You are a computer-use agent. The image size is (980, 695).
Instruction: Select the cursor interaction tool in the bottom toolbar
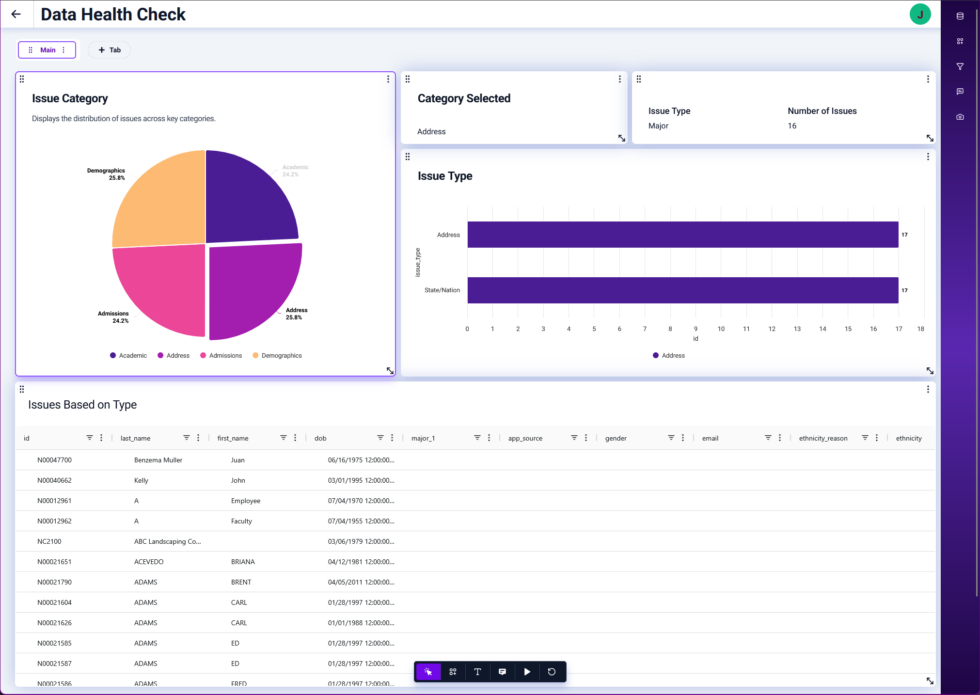[x=428, y=672]
